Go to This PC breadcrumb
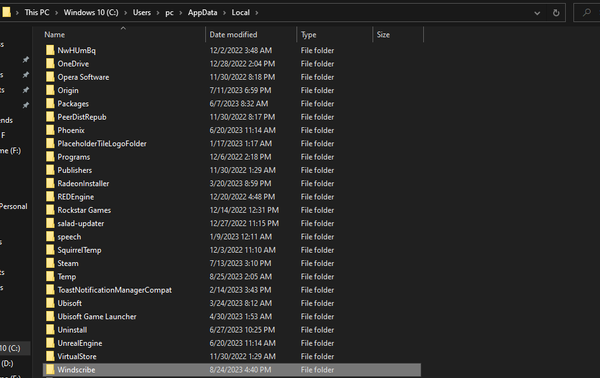The width and height of the screenshot is (600, 378). 37,13
